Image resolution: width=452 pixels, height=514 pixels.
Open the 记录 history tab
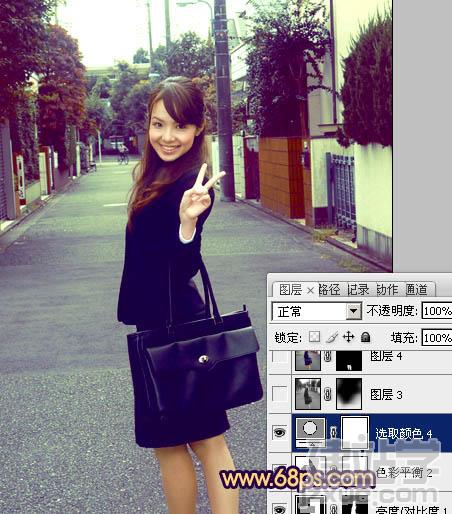(x=358, y=290)
